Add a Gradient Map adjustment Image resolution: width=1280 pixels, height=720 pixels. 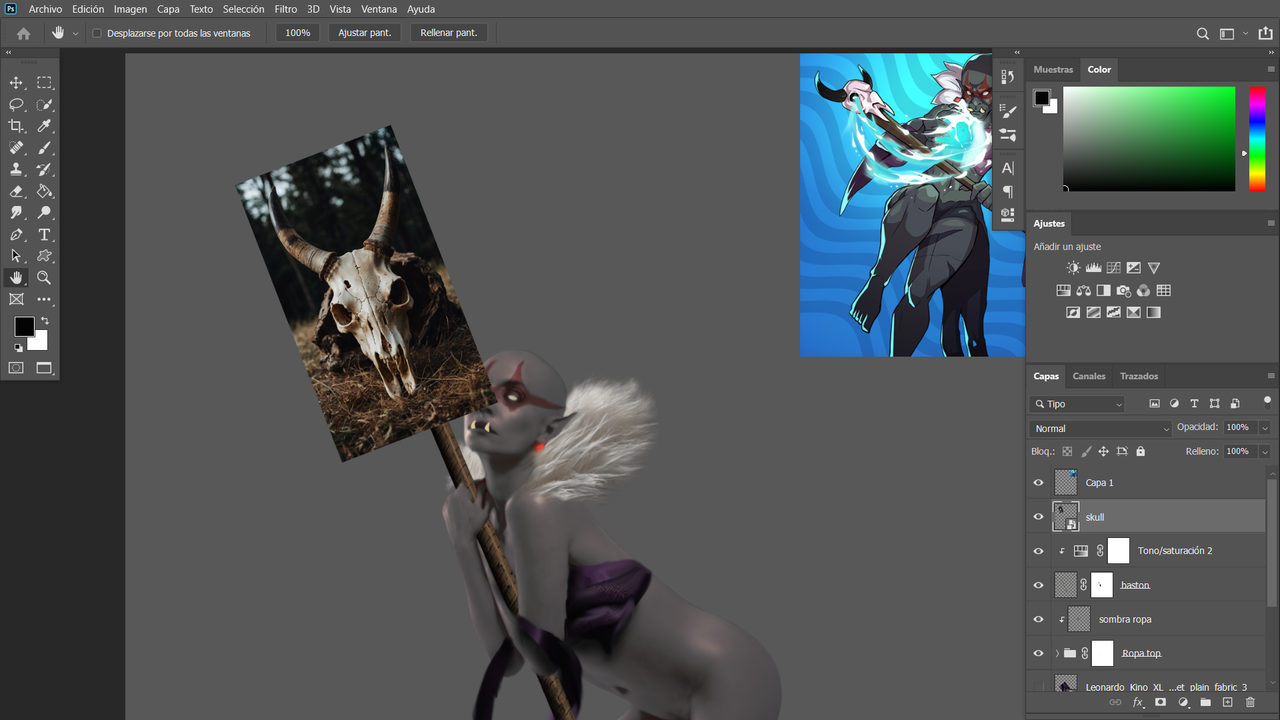point(1153,313)
